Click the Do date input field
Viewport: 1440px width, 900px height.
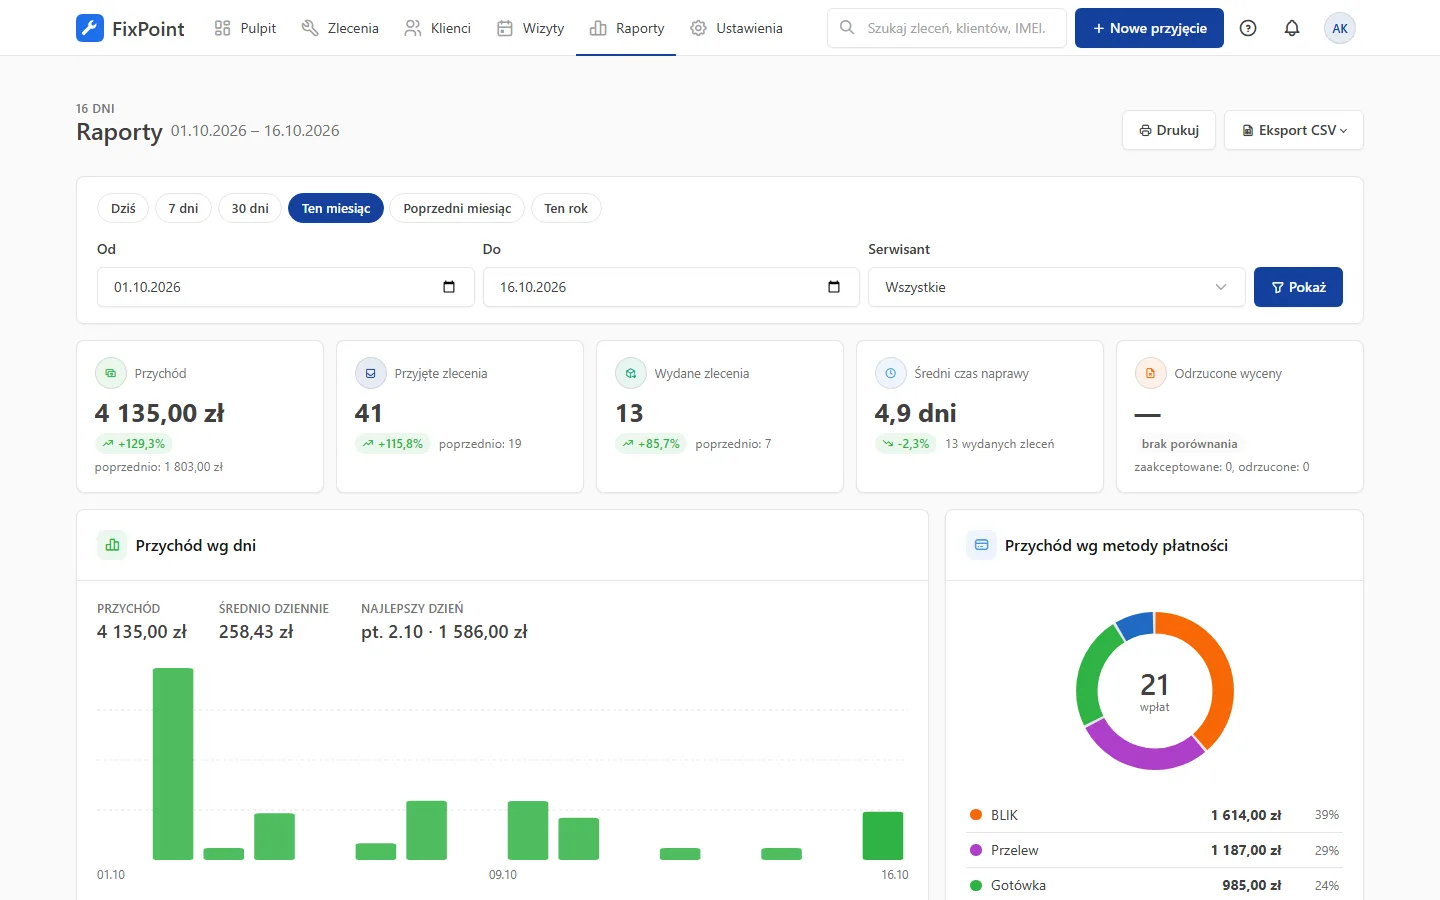point(671,287)
